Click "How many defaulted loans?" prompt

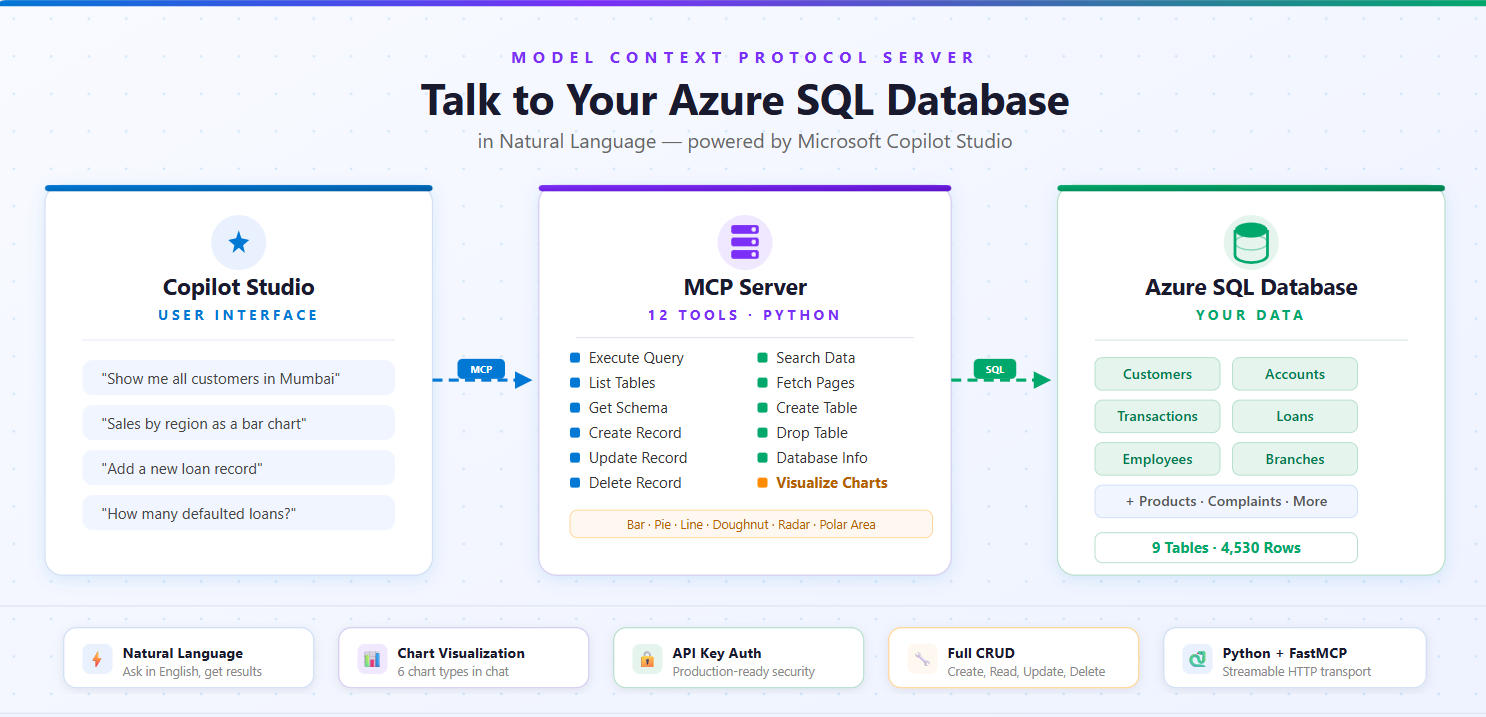point(238,513)
